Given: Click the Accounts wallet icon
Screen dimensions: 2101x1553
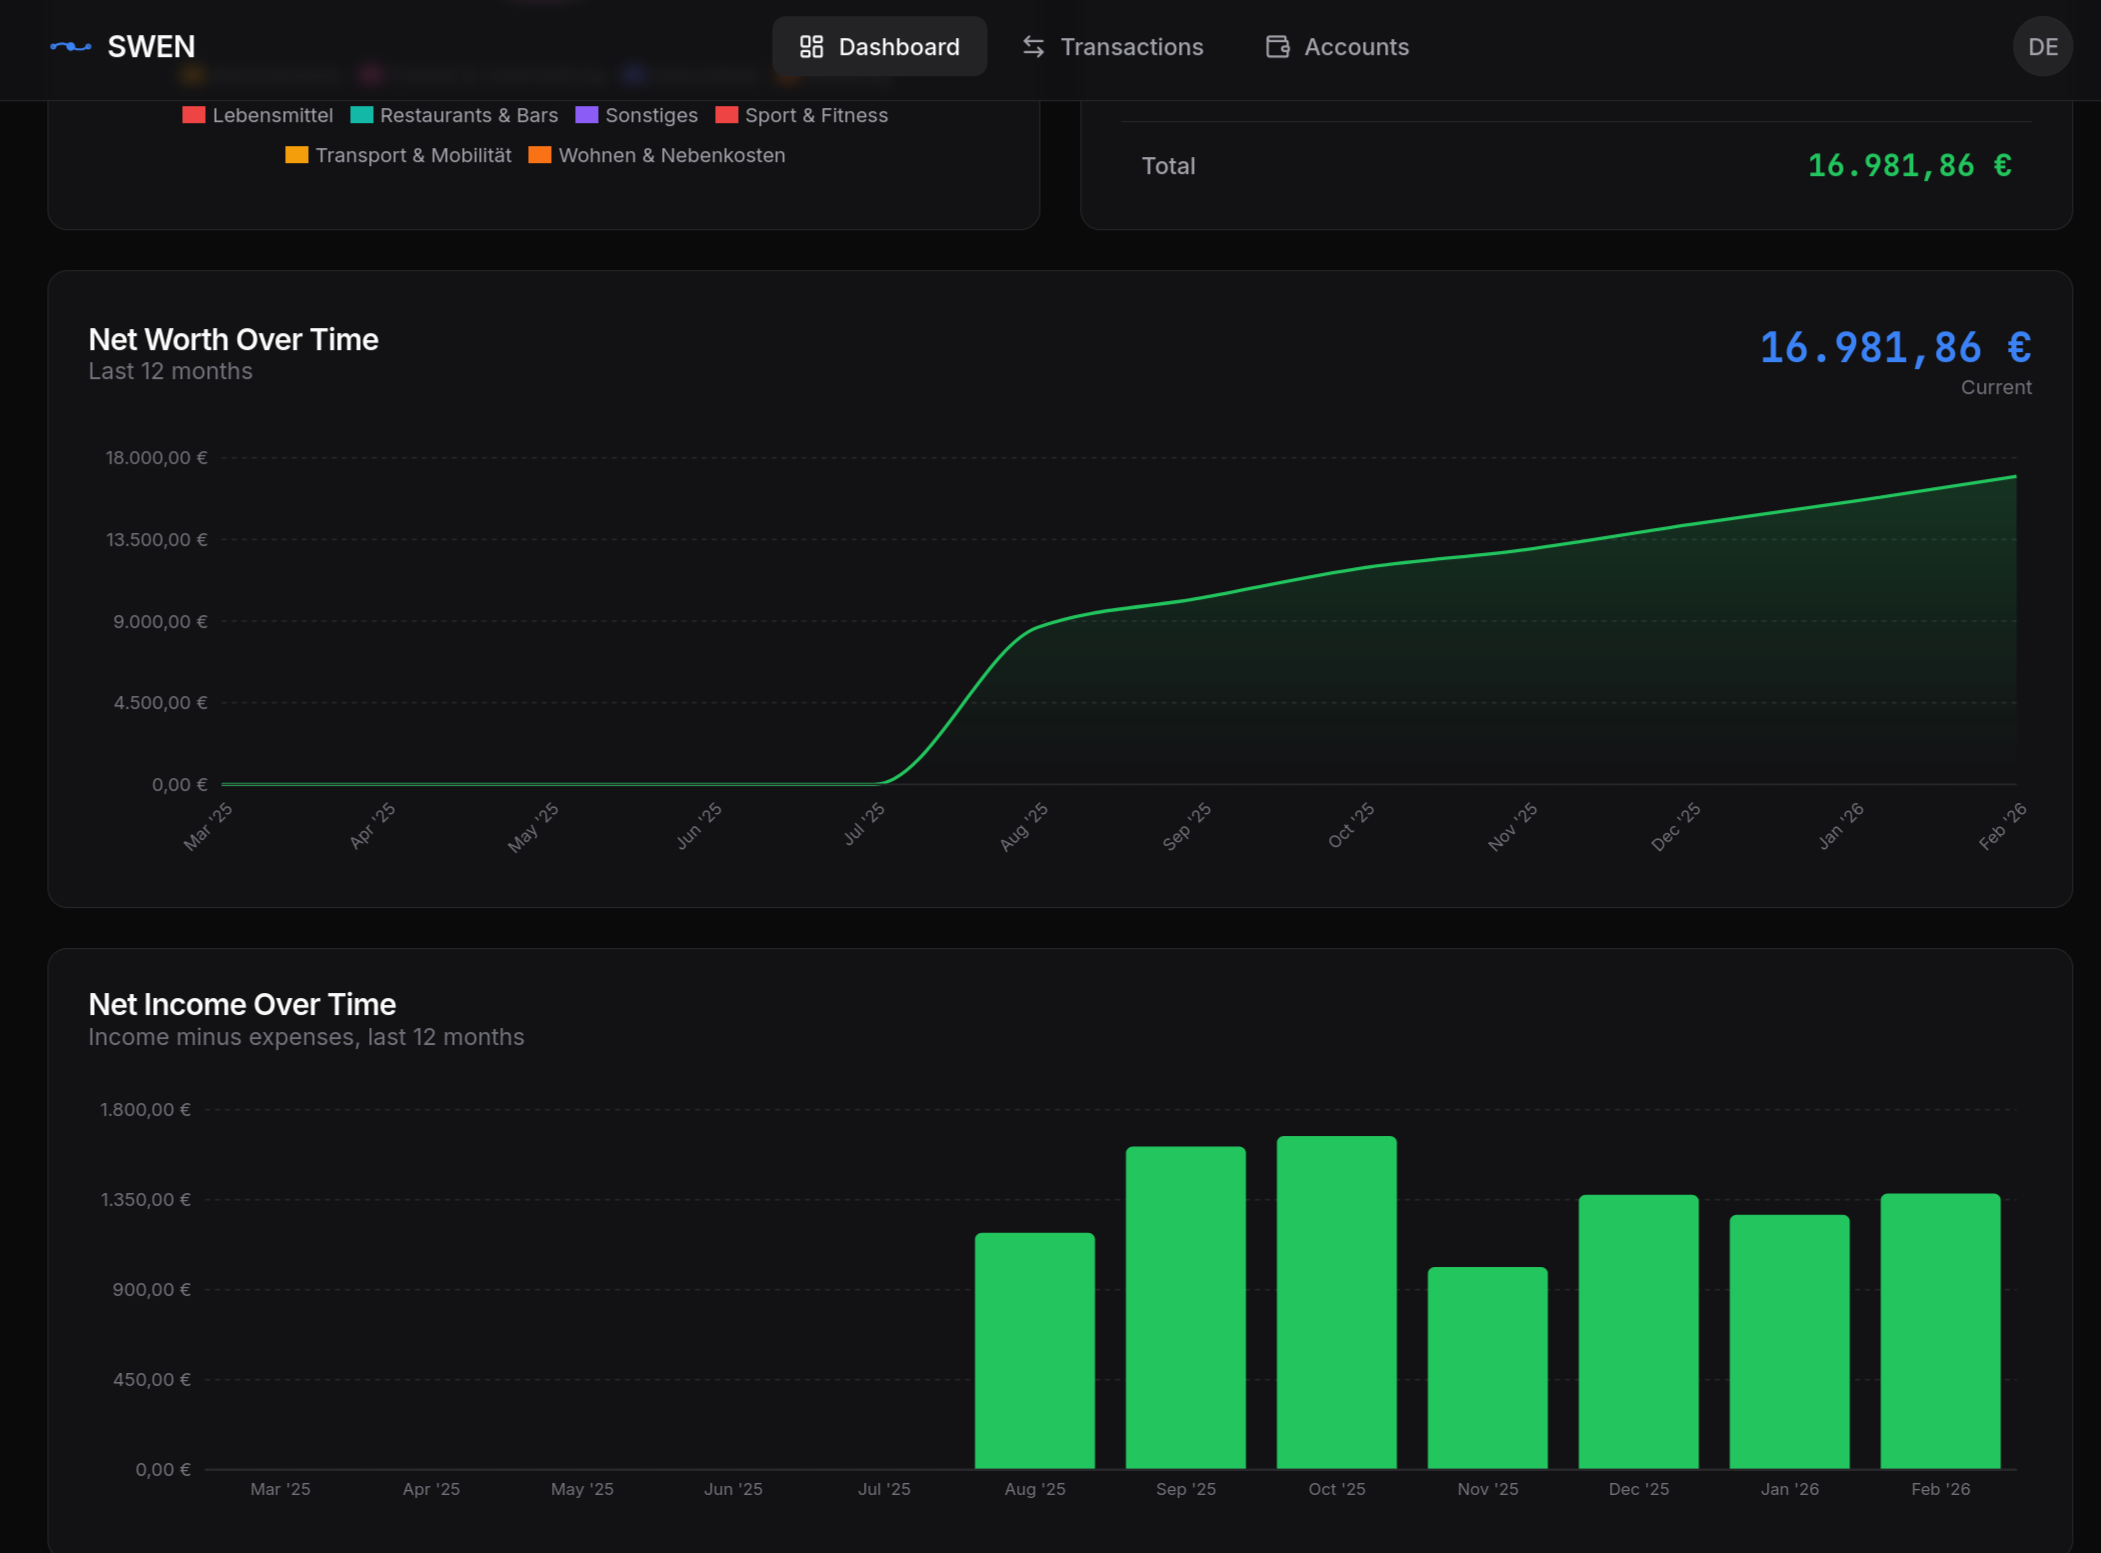Looking at the screenshot, I should (1276, 46).
